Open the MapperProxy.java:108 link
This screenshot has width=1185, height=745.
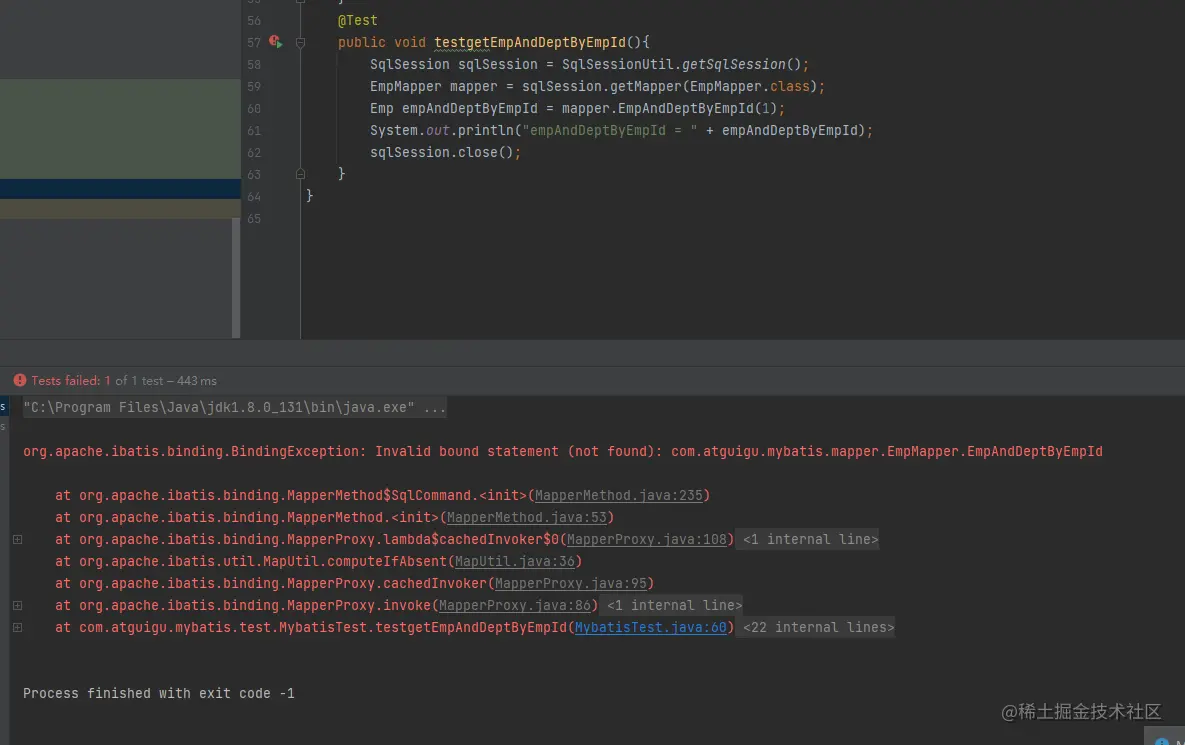pos(646,539)
